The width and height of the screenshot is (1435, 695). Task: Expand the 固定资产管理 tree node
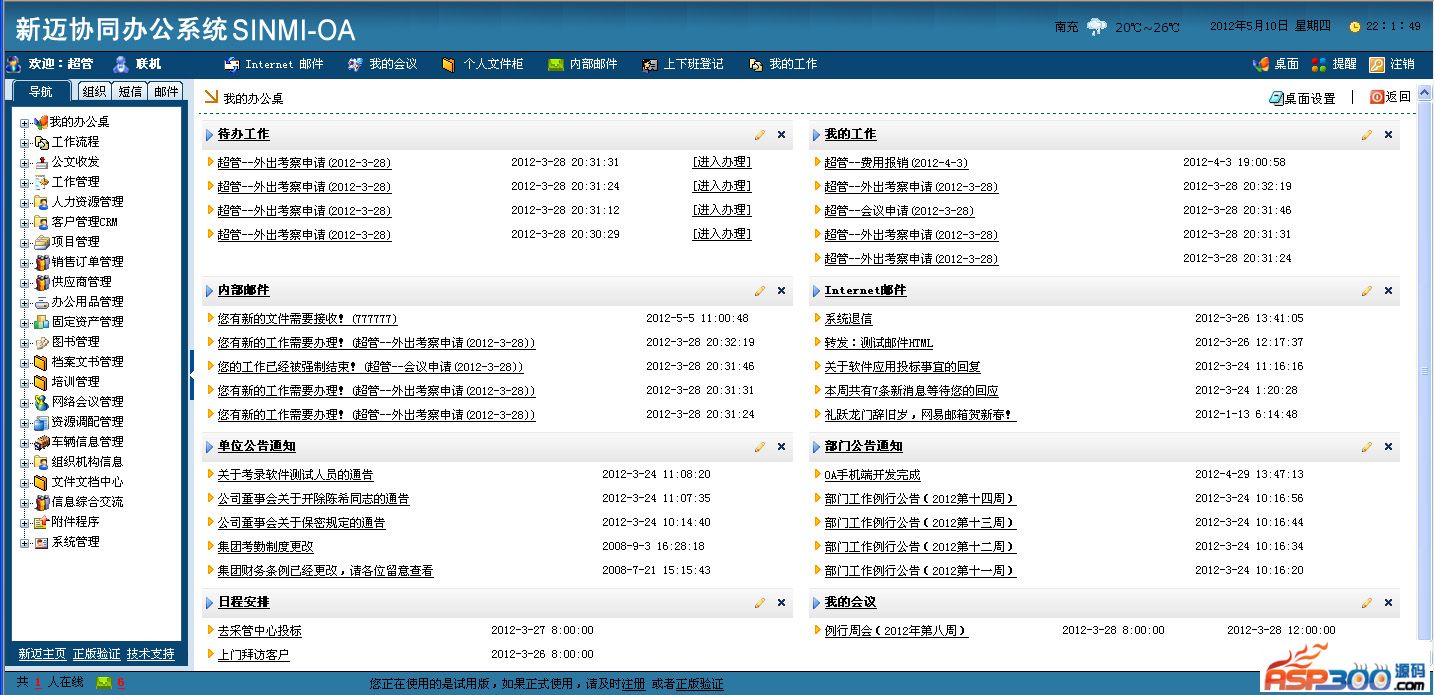pyautogui.click(x=25, y=323)
